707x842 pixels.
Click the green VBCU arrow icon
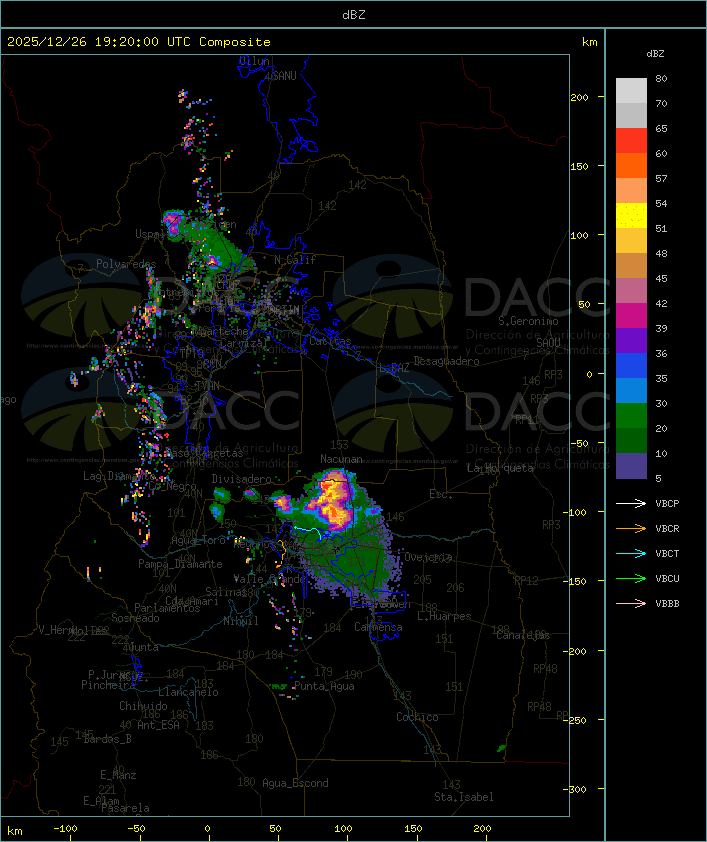coord(631,578)
